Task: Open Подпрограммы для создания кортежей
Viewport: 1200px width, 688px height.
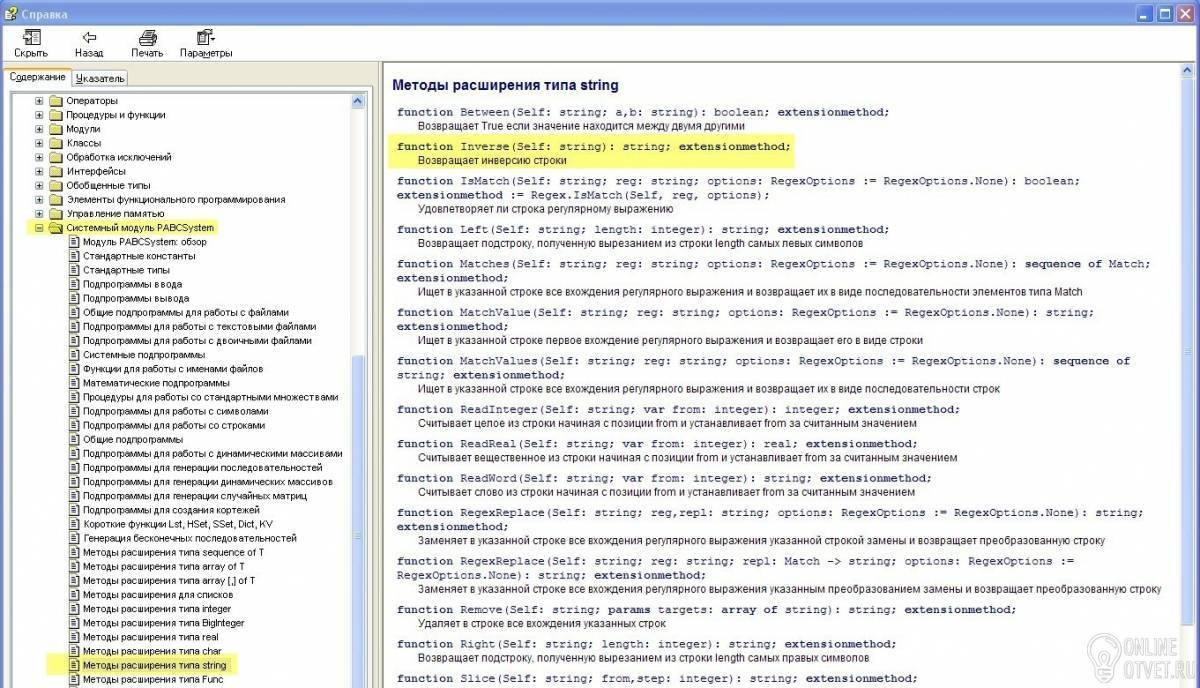Action: 170,510
